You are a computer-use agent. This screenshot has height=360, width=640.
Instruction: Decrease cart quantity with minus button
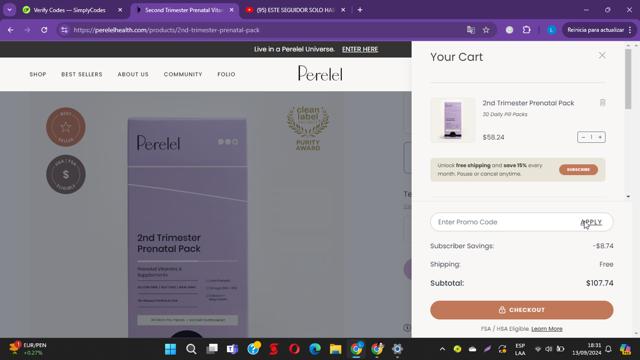(583, 137)
